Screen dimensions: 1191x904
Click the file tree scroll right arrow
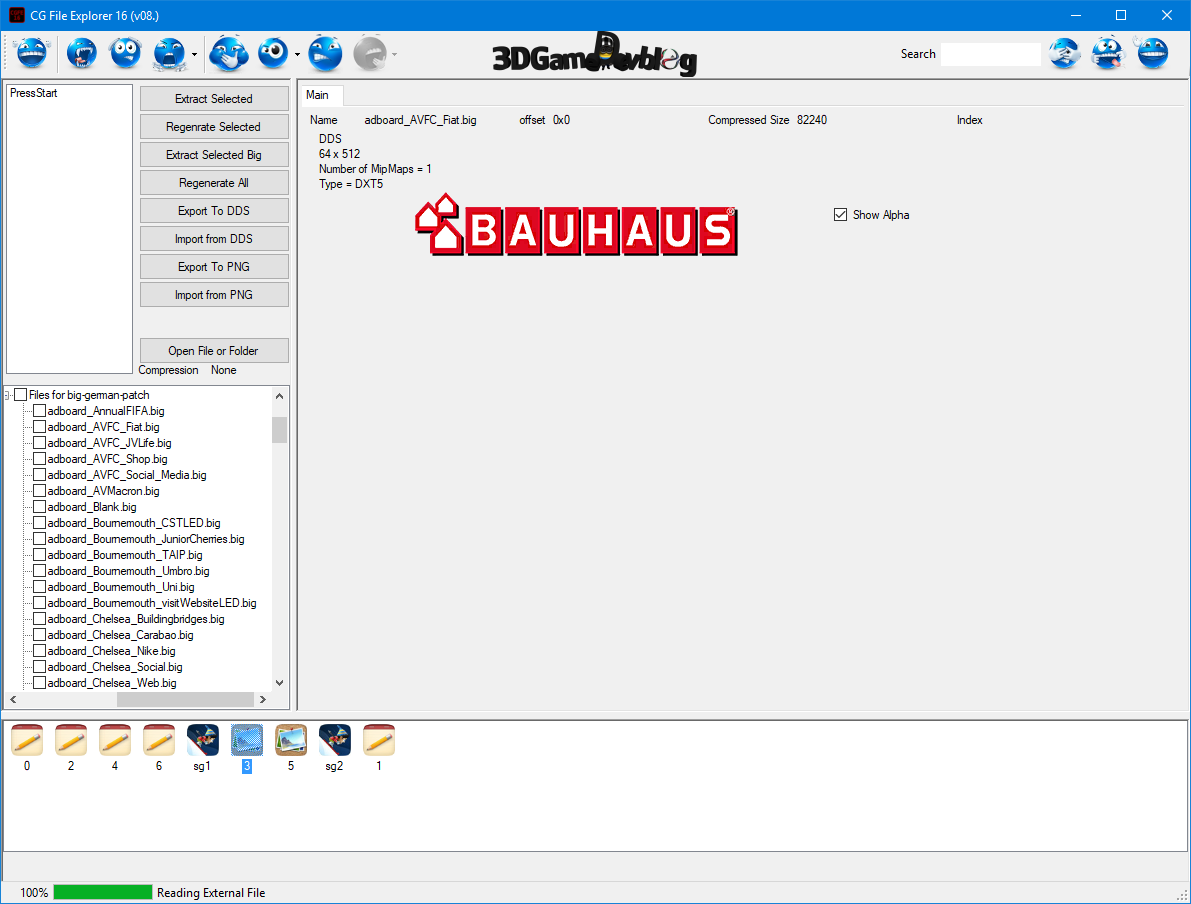tap(263, 699)
